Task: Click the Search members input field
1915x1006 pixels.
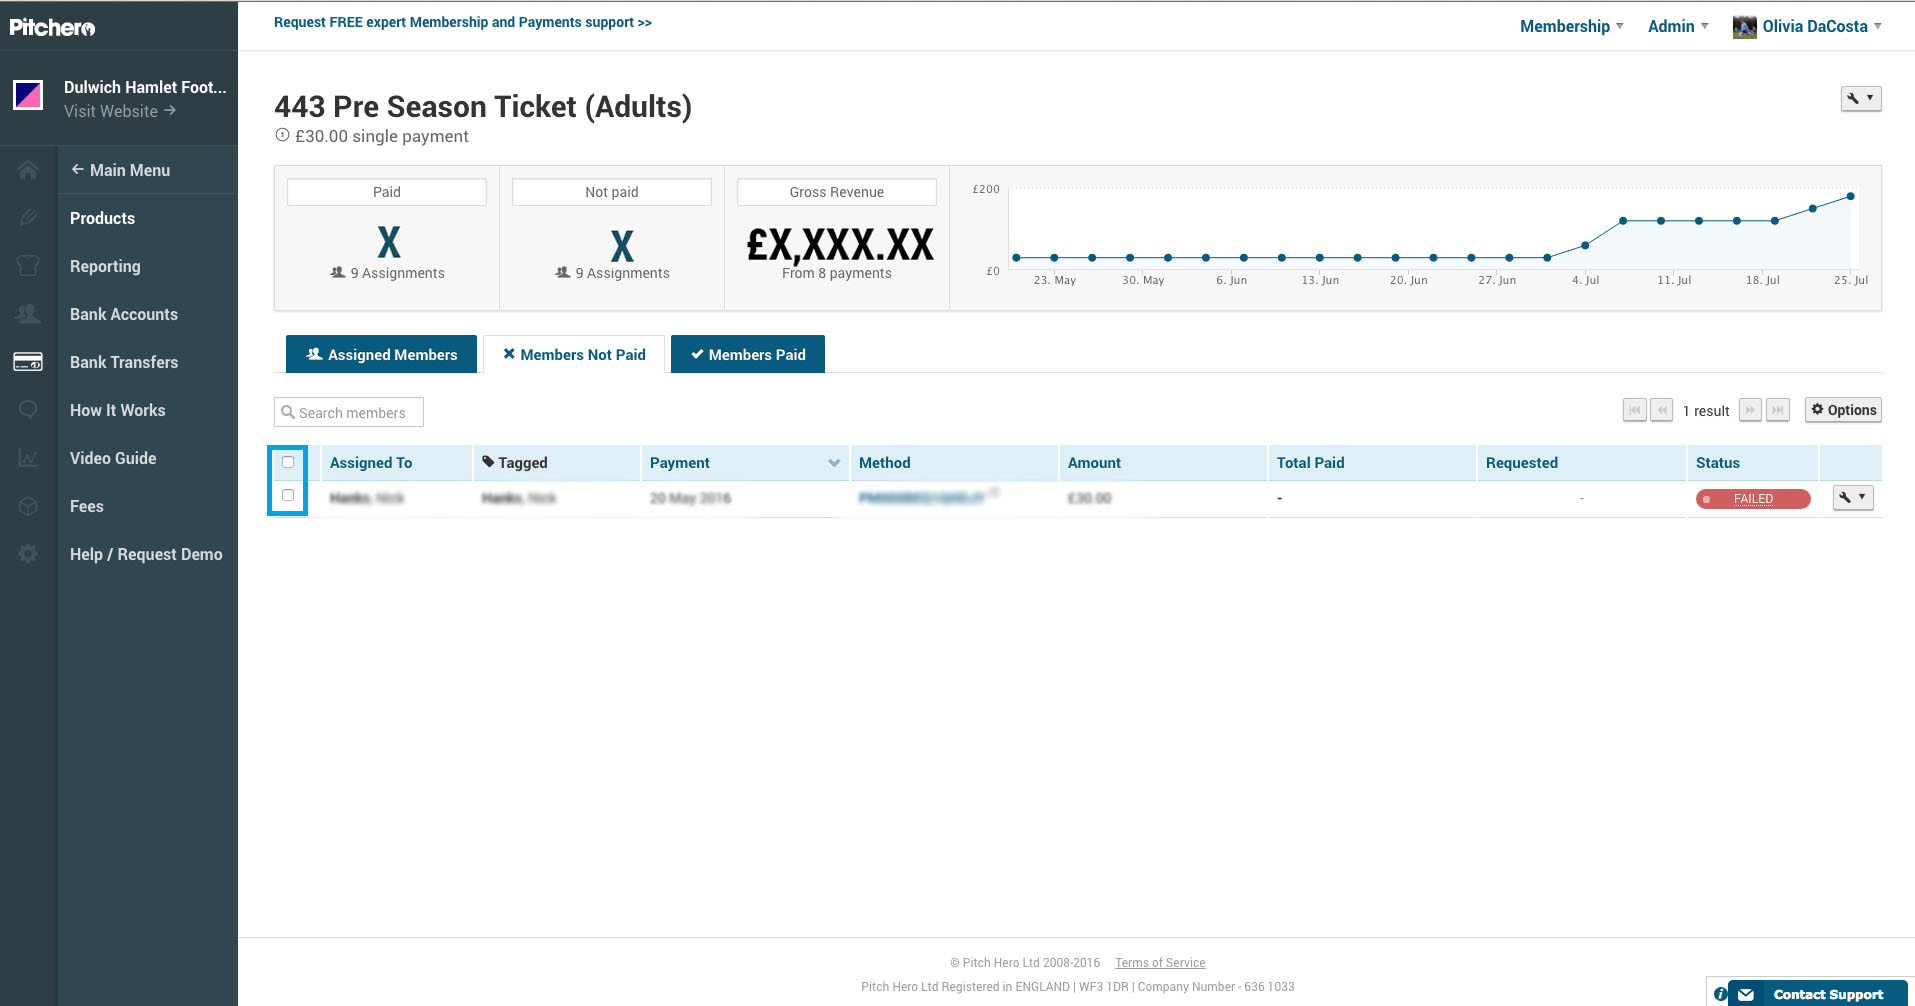Action: (349, 413)
